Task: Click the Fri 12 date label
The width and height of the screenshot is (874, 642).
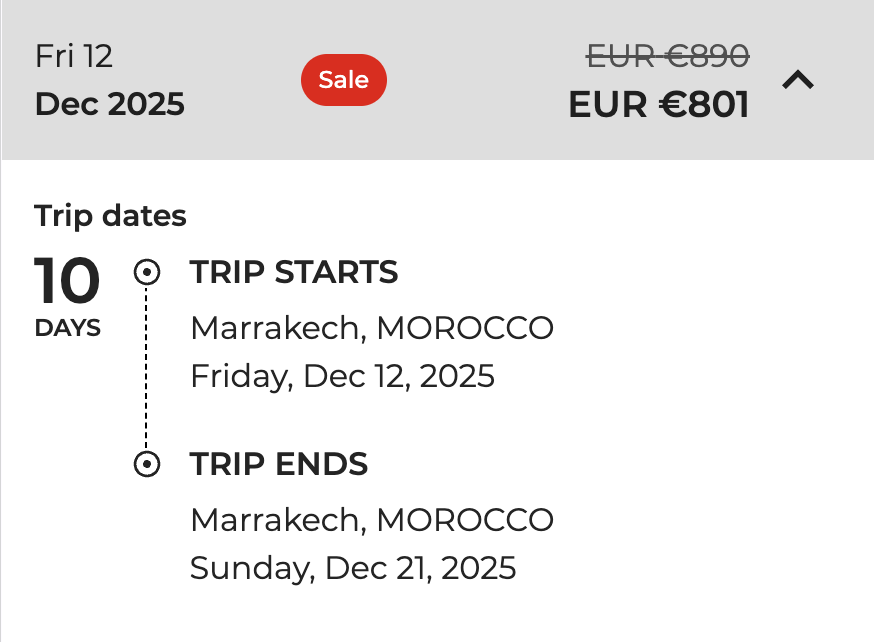Action: point(74,57)
